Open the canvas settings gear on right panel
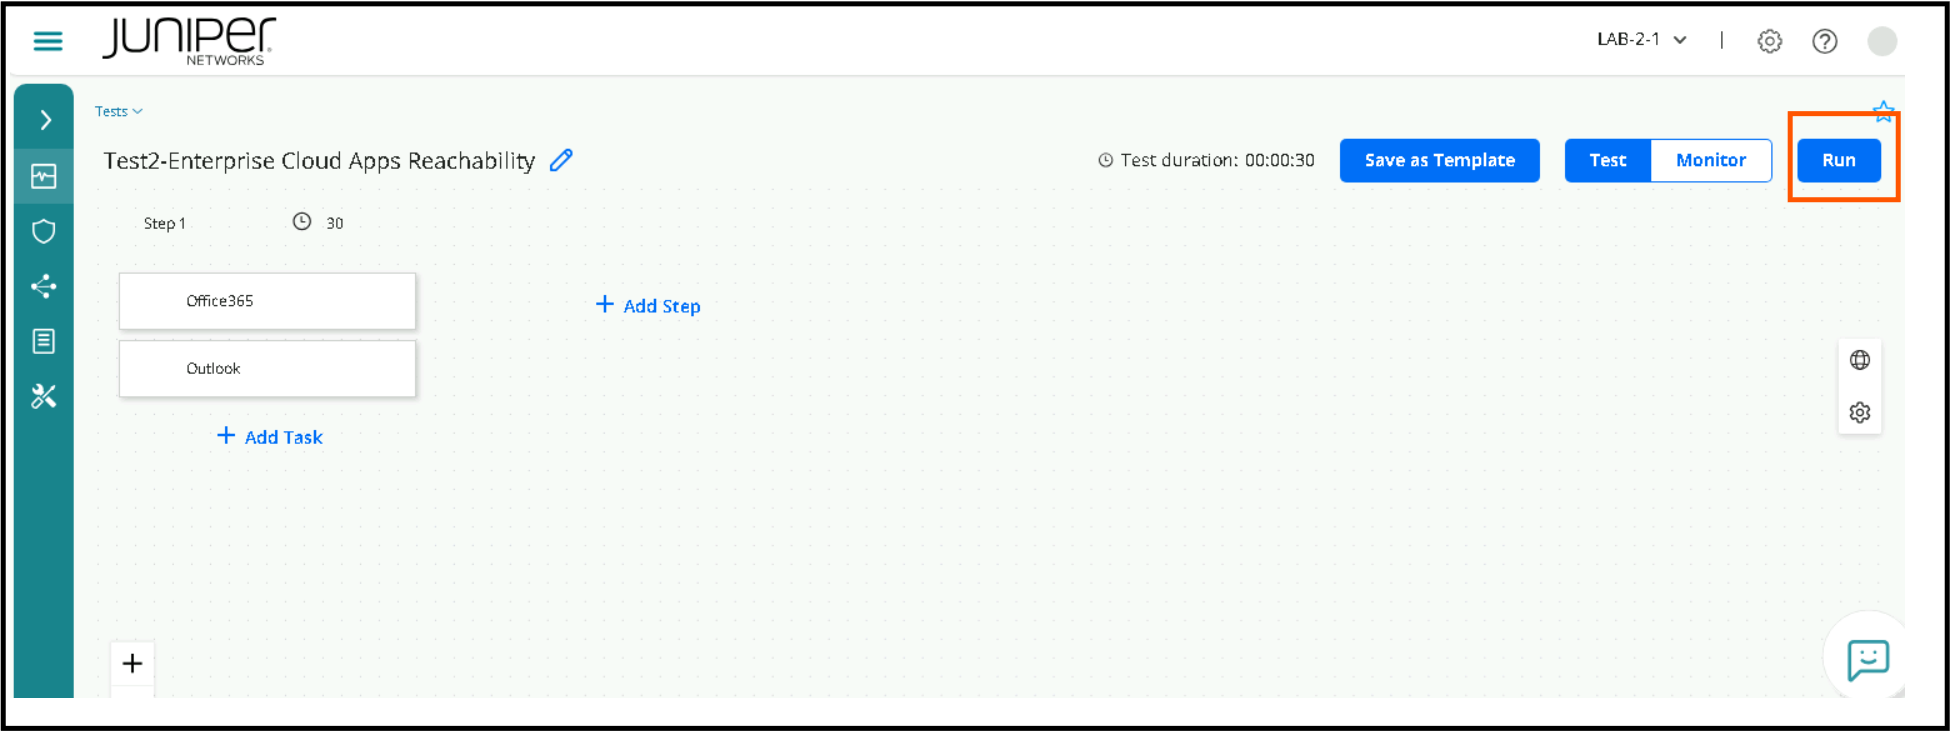Image resolution: width=1950 pixels, height=731 pixels. [1860, 412]
